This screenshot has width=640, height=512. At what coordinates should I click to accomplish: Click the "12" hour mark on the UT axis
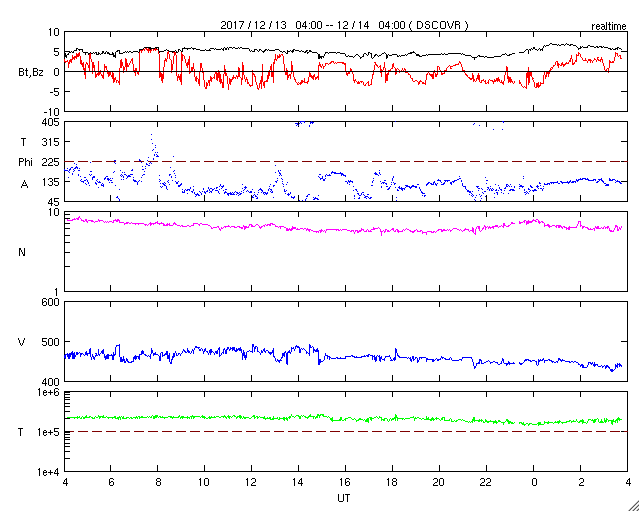point(251,482)
